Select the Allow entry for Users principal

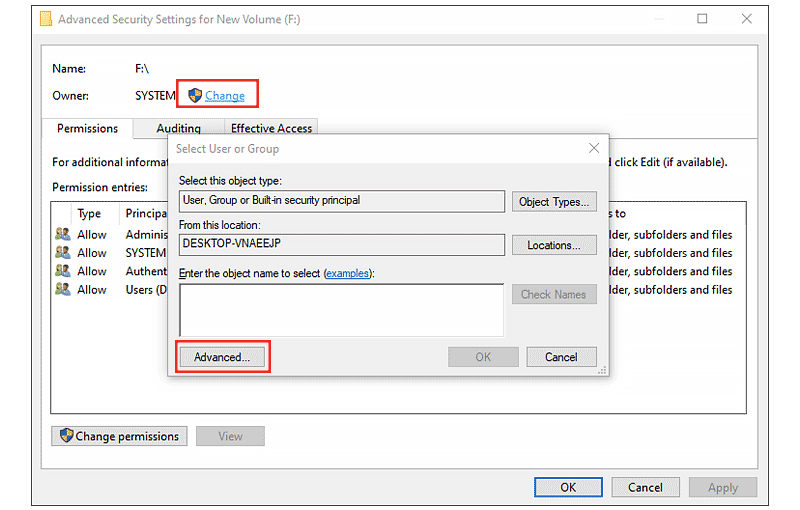click(x=92, y=290)
